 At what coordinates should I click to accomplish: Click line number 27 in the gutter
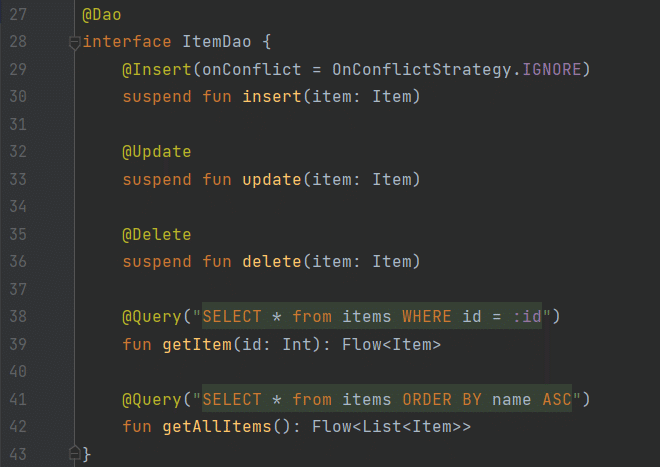pos(18,15)
